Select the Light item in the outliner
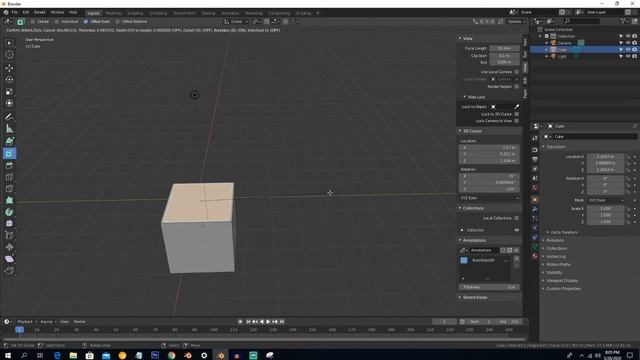The image size is (640, 360). coord(562,56)
